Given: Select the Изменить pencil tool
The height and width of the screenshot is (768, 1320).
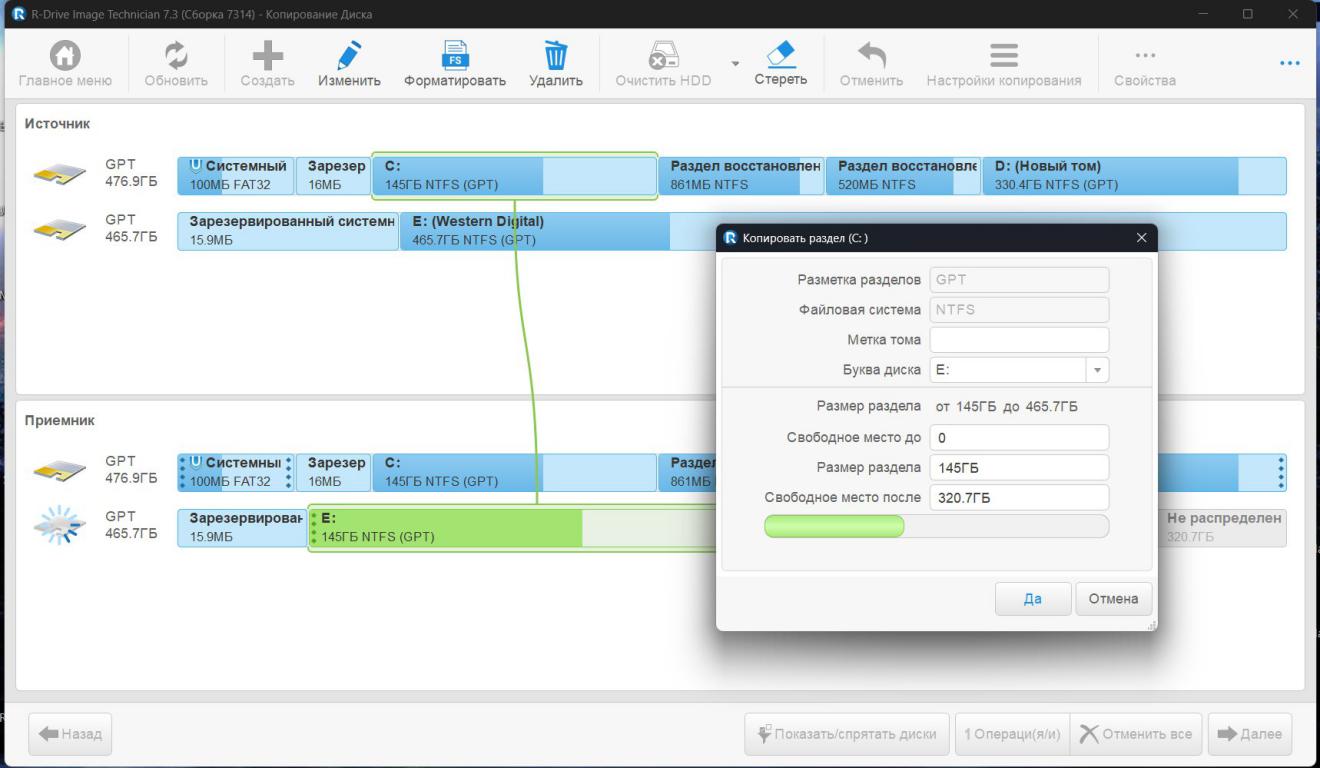Looking at the screenshot, I should pyautogui.click(x=349, y=56).
